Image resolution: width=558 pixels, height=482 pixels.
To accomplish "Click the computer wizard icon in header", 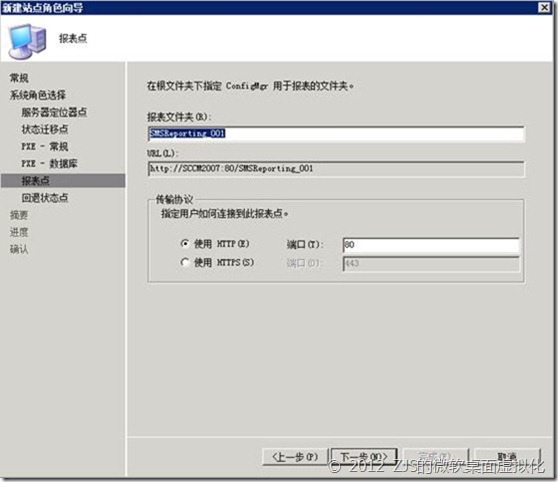I will [x=28, y=41].
